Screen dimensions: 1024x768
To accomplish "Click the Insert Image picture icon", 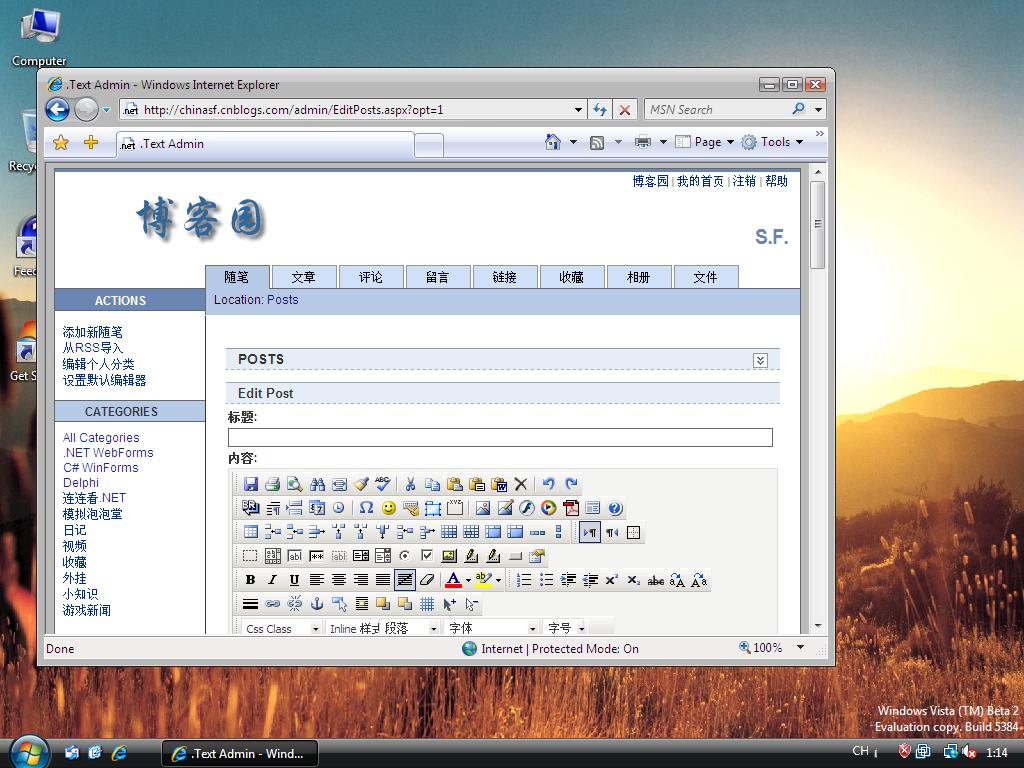I will pos(483,508).
